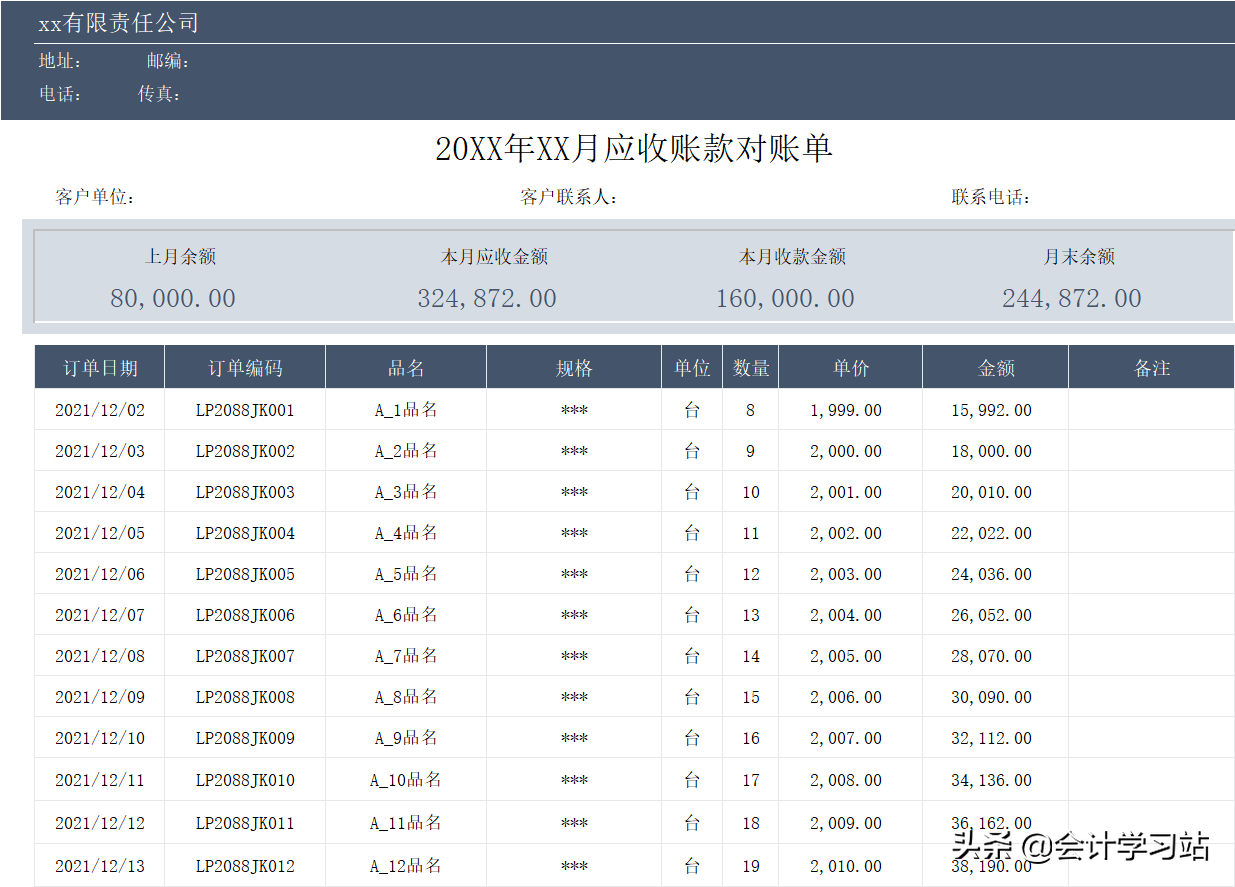Select product cell A_11品名
Viewport: 1235px width, 887px height.
[x=406, y=823]
